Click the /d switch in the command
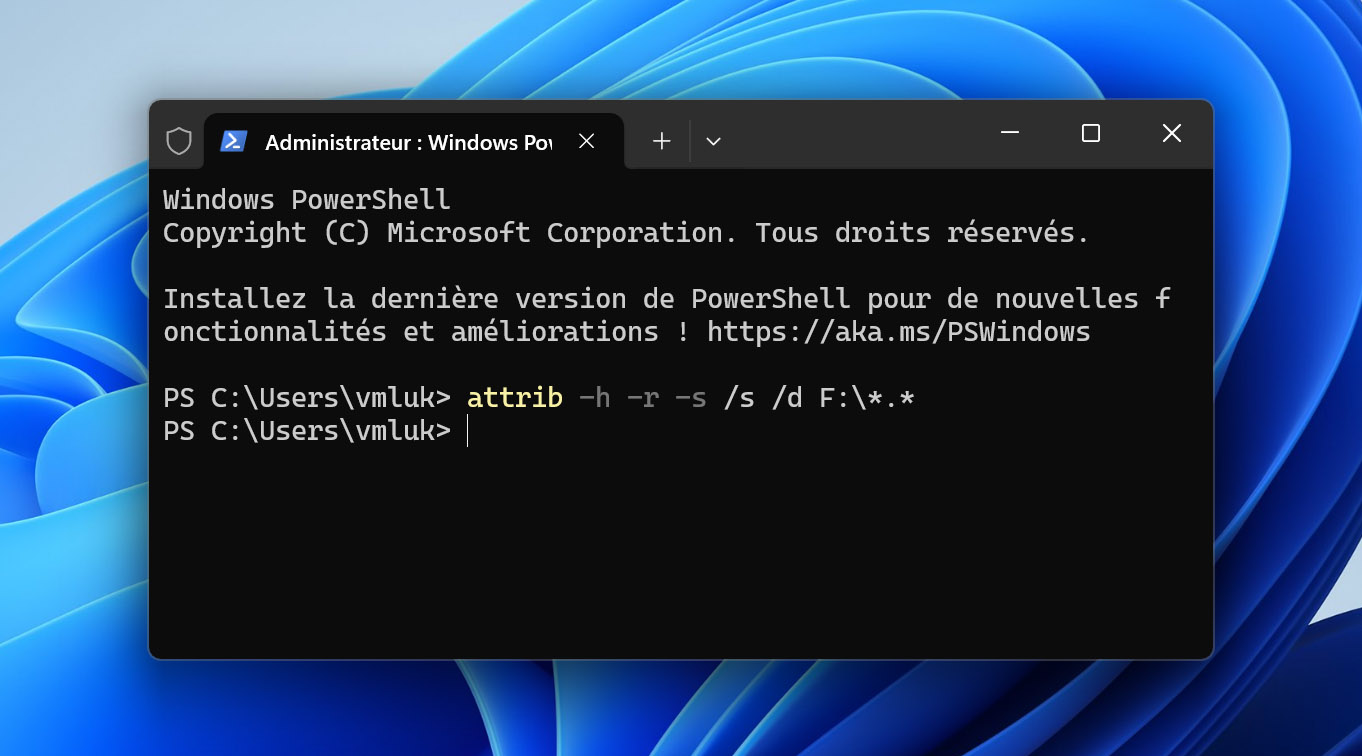The height and width of the screenshot is (756, 1362). point(787,398)
